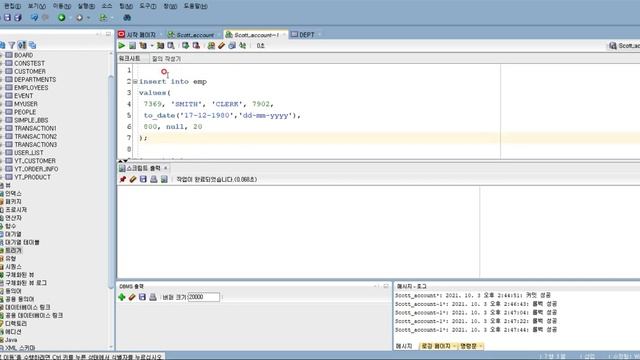Open dropdown arrow next to Explain Plan icon
The height and width of the screenshot is (360, 640).
(151, 46)
